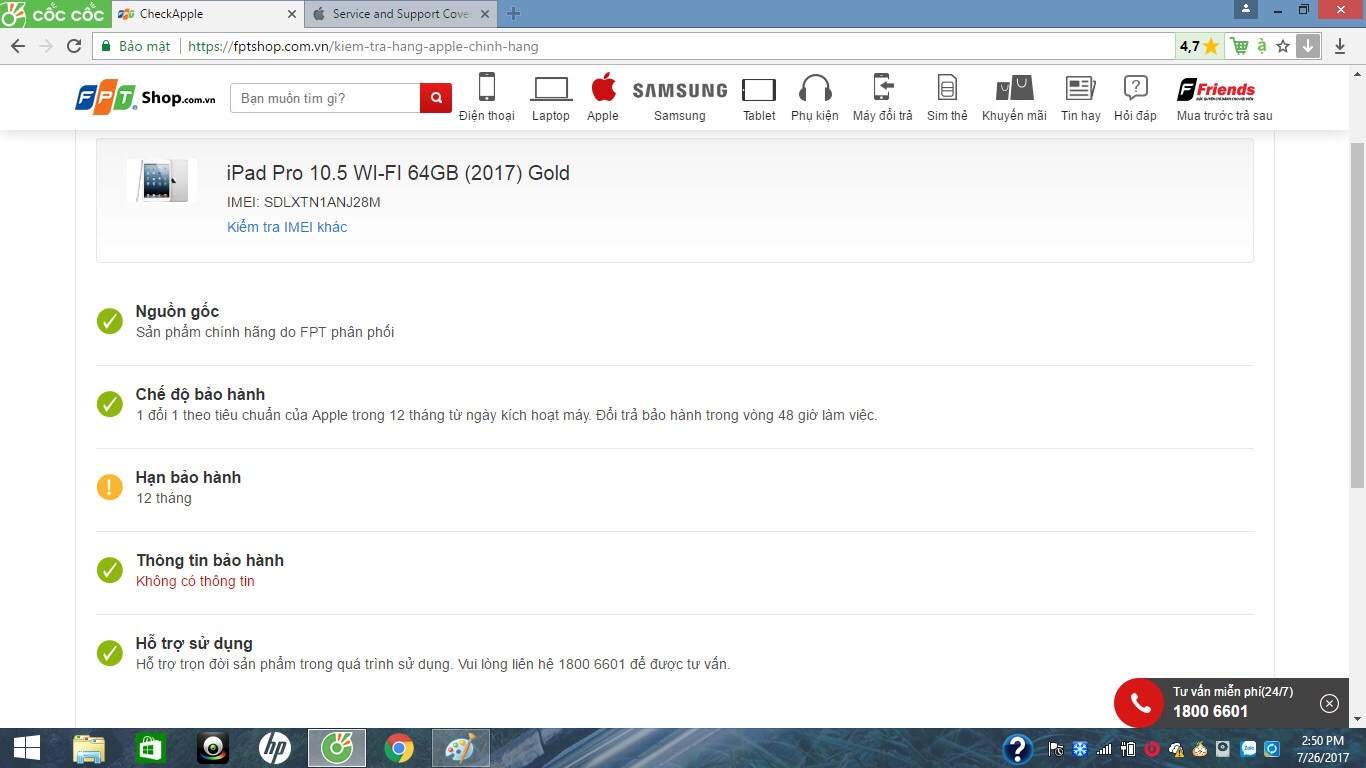This screenshot has width=1366, height=768.
Task: Click the Thông tin bảo hành green check icon
Action: 110,570
